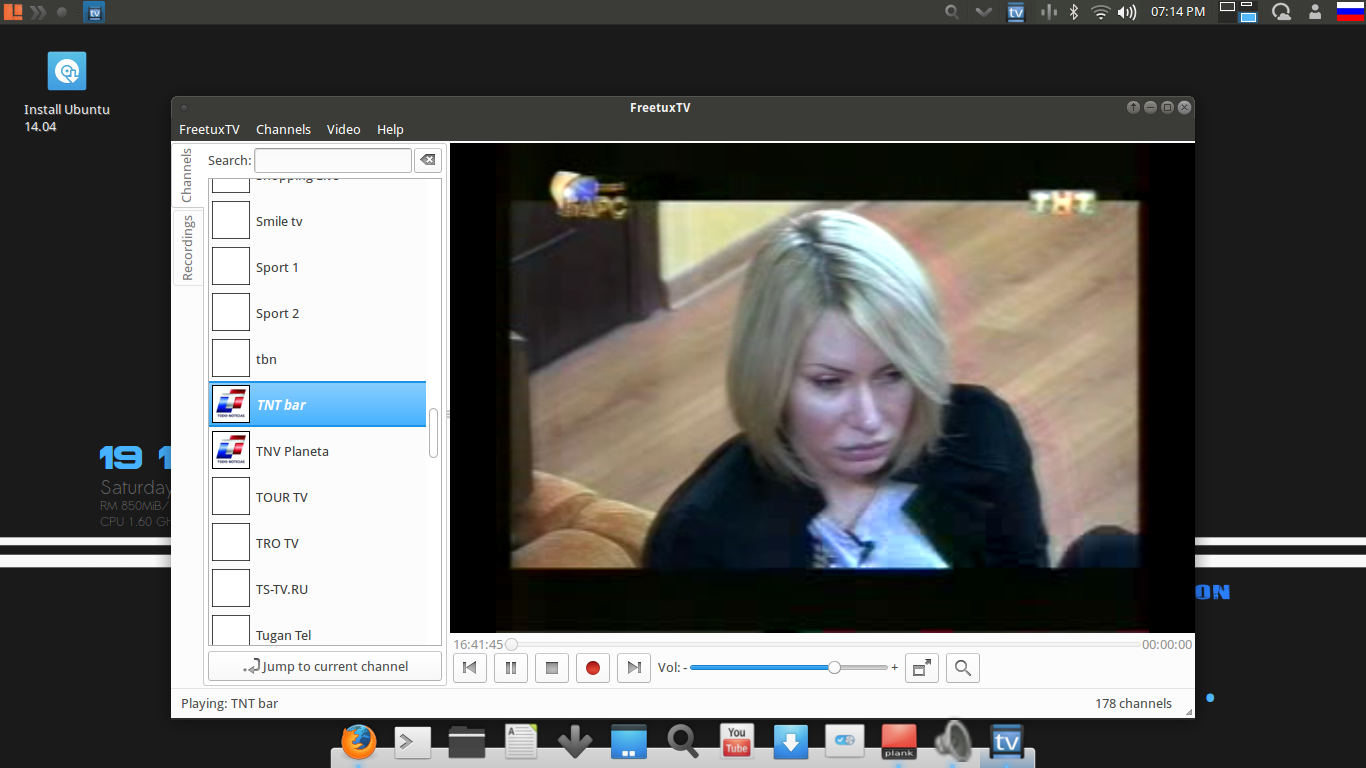Pause the current channel playback
The width and height of the screenshot is (1366, 768).
[x=510, y=668]
